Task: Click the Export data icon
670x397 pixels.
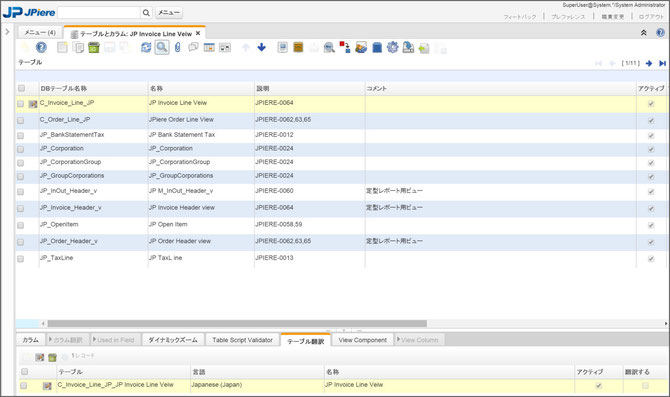Action: [x=408, y=47]
